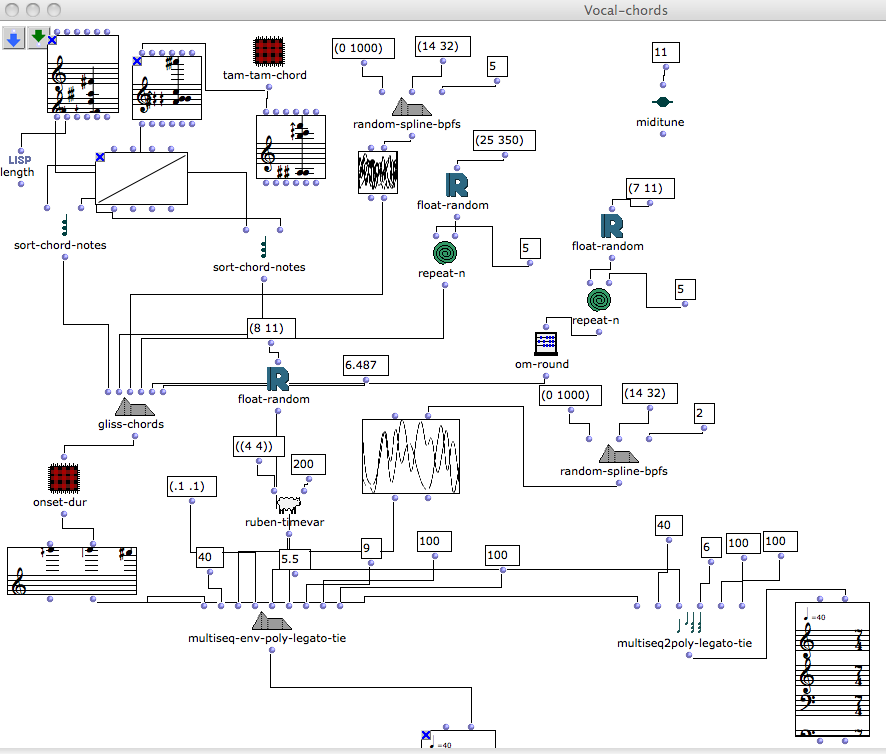
Task: Click the green down-arrow output button
Action: coord(39,39)
